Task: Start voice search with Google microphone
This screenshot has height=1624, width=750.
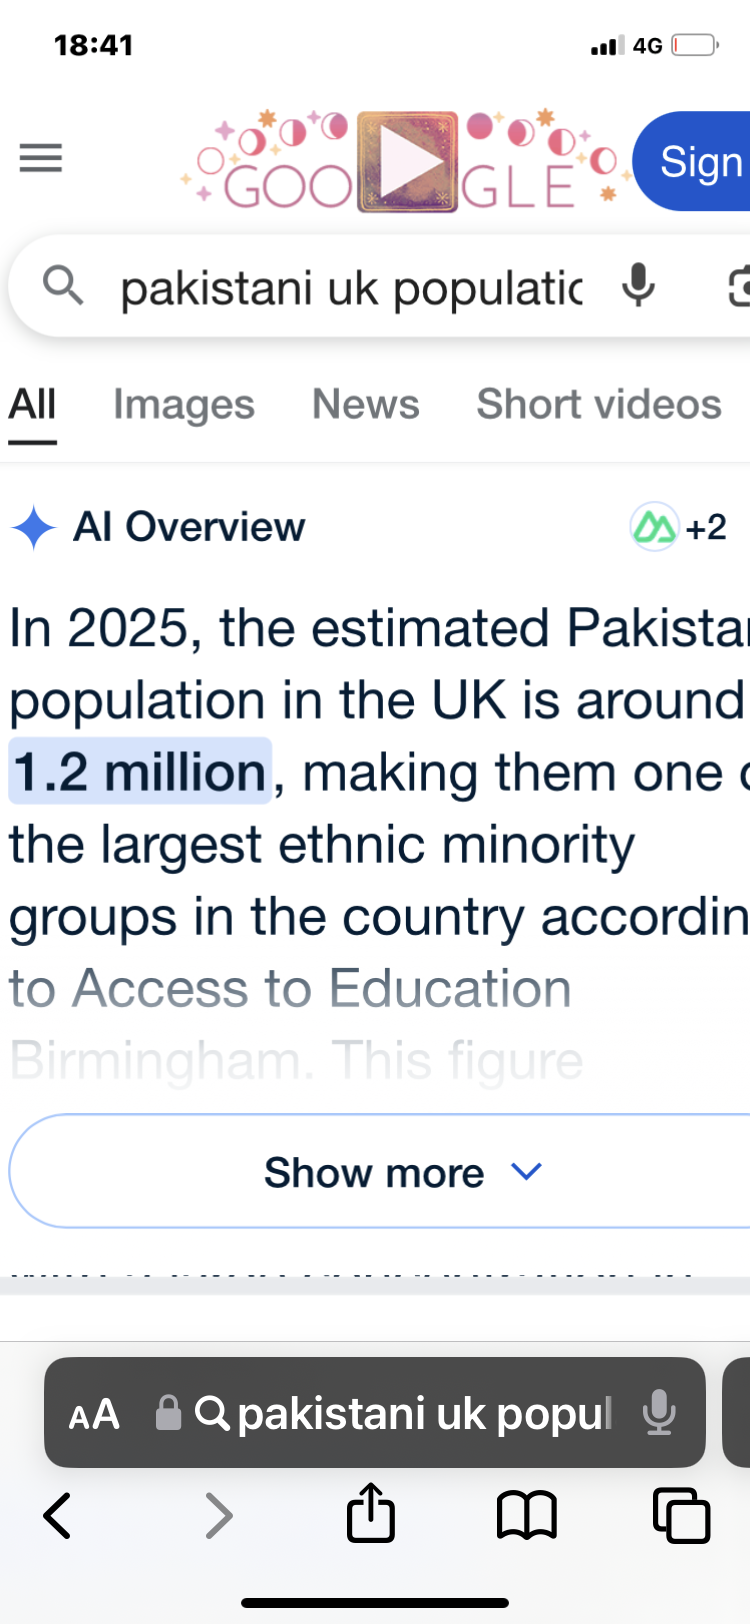Action: coord(638,286)
